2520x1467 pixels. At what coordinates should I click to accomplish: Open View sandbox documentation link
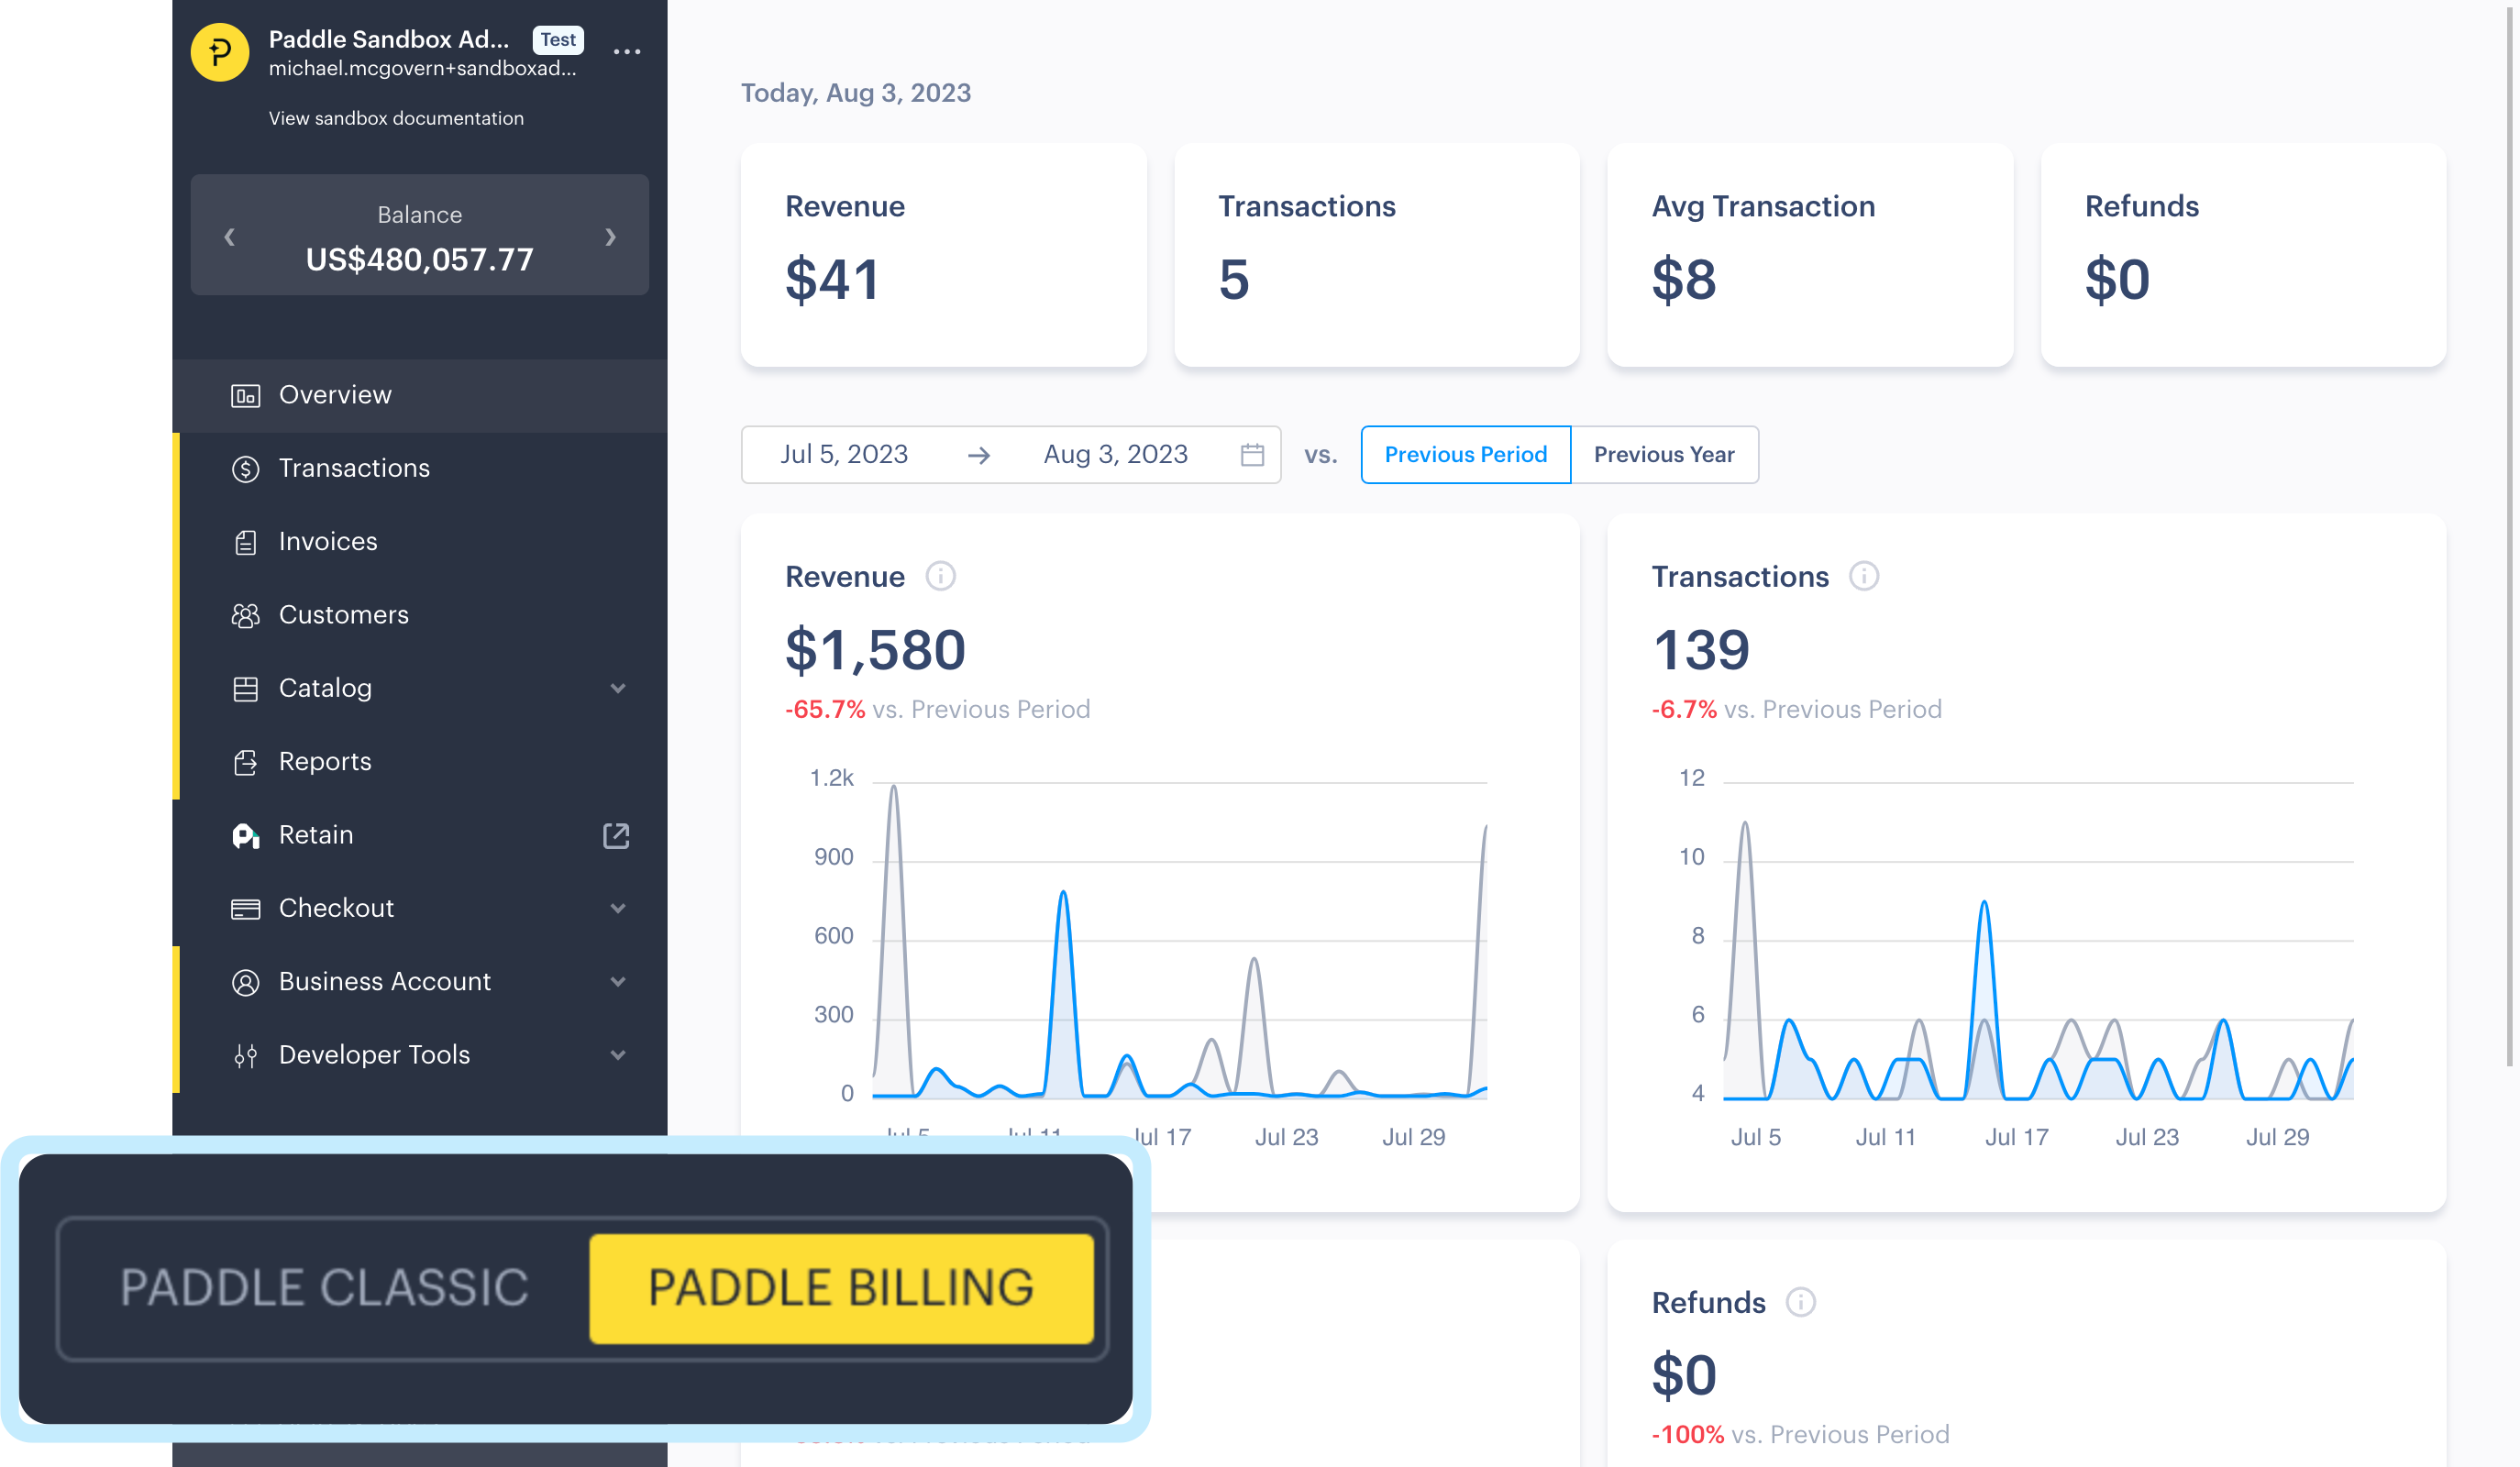[x=396, y=118]
